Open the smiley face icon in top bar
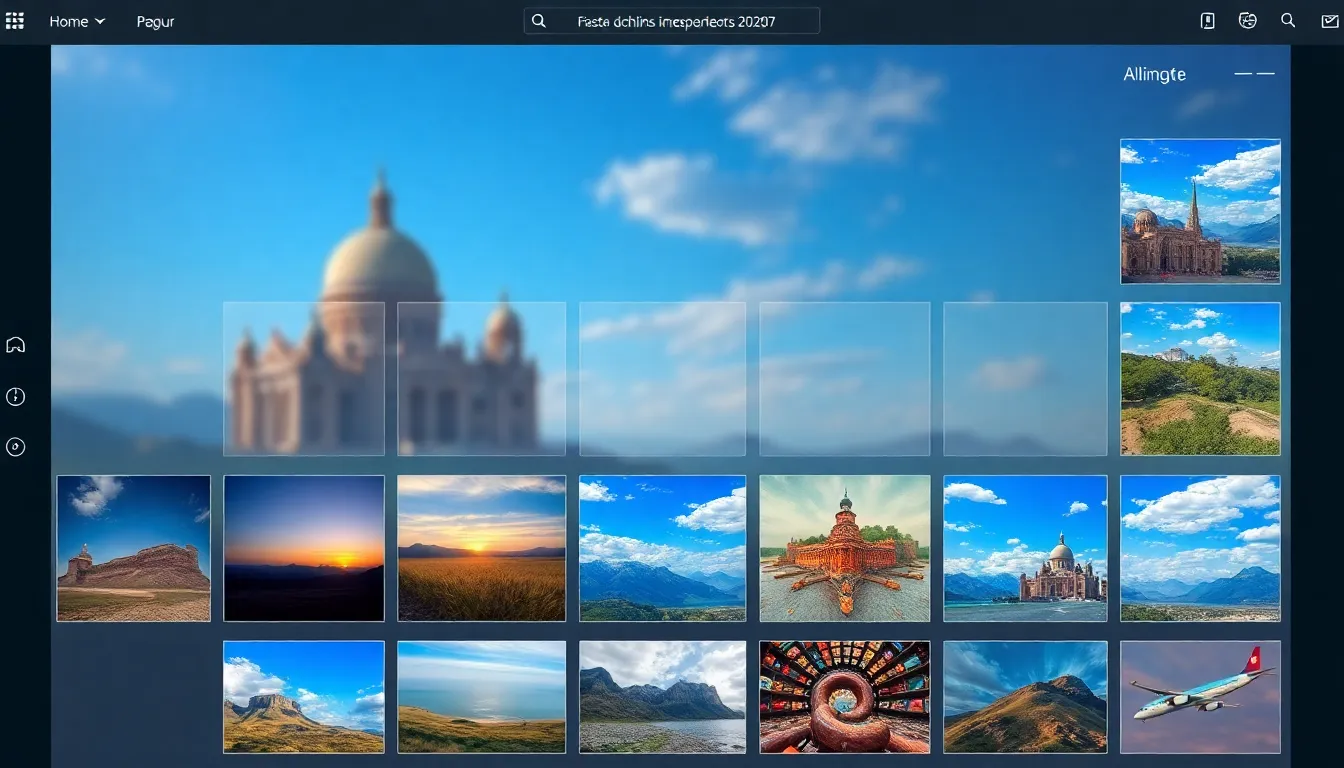 coord(1247,21)
